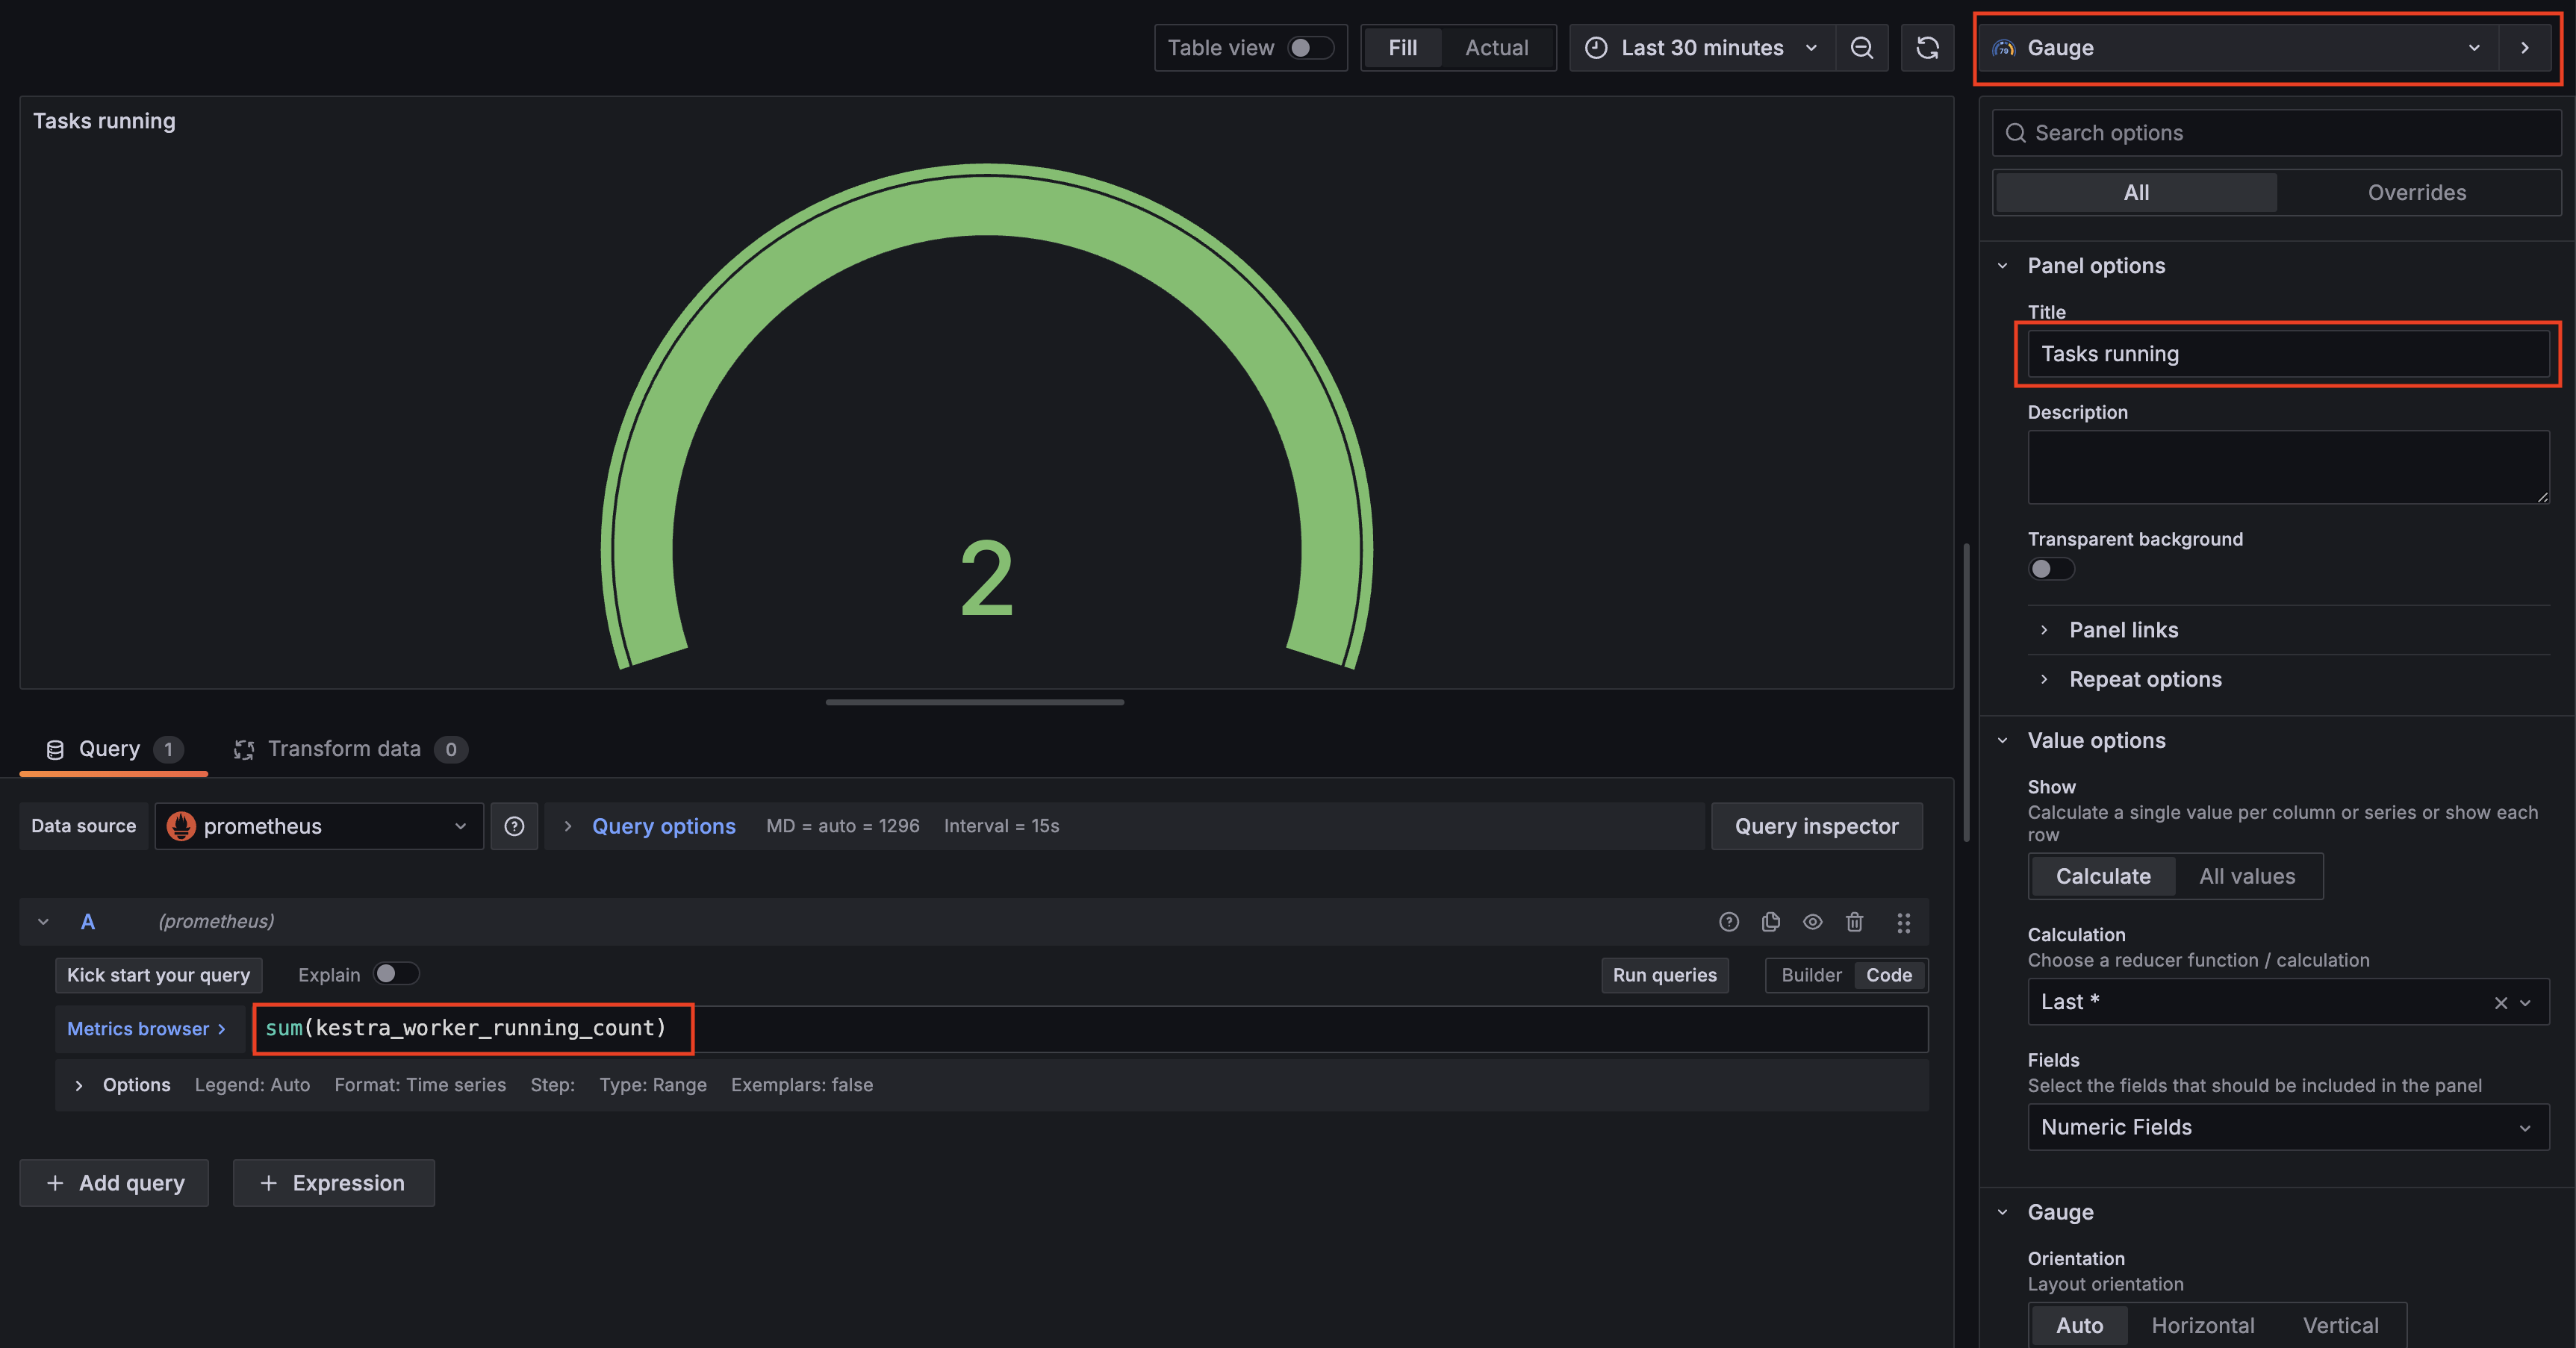Open the Gauge visualization picker dropdown
Screen dimensions: 2576x1348
[x=2473, y=47]
